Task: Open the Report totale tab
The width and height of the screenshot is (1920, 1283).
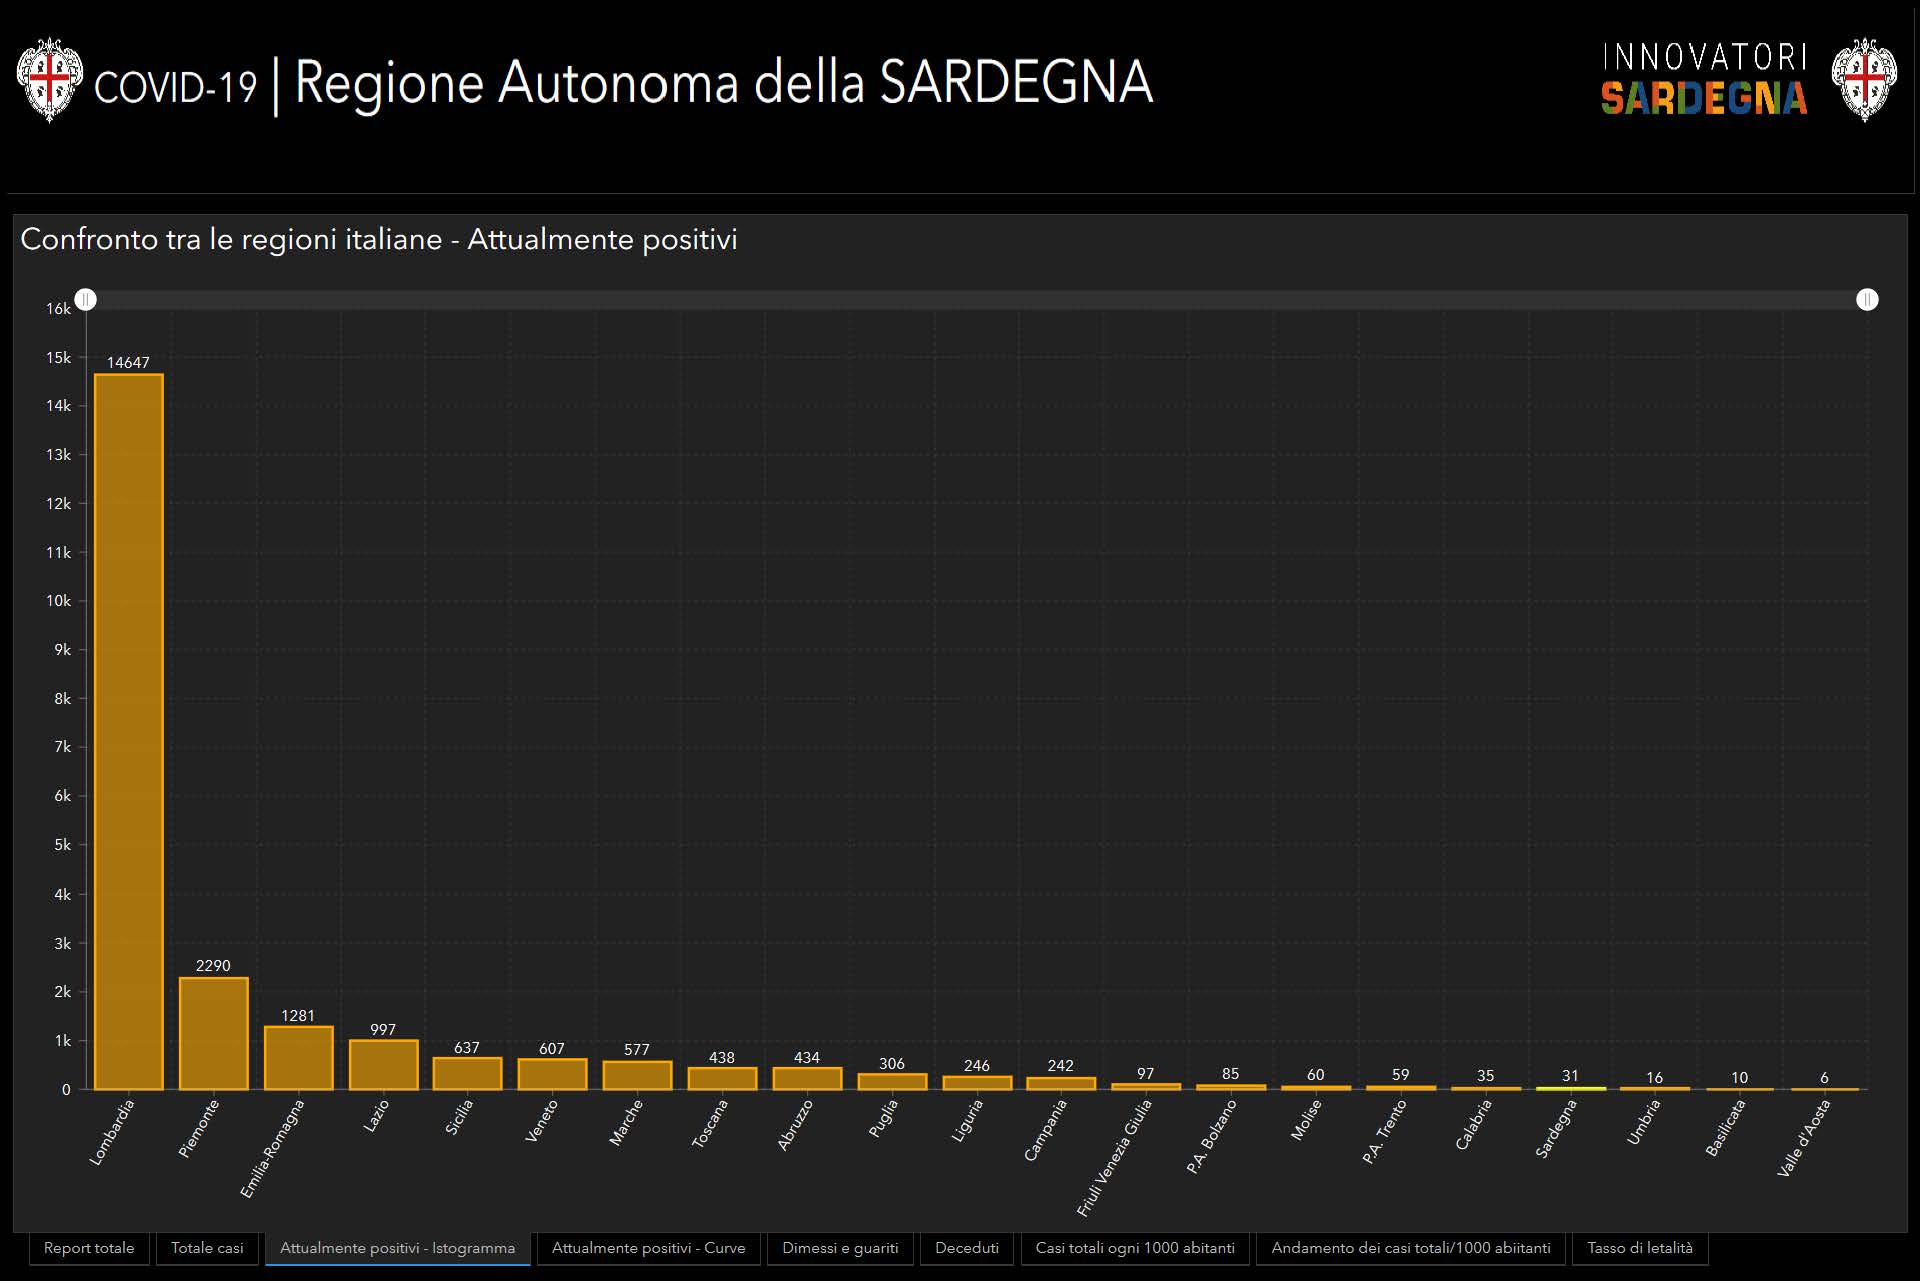Action: 89,1249
